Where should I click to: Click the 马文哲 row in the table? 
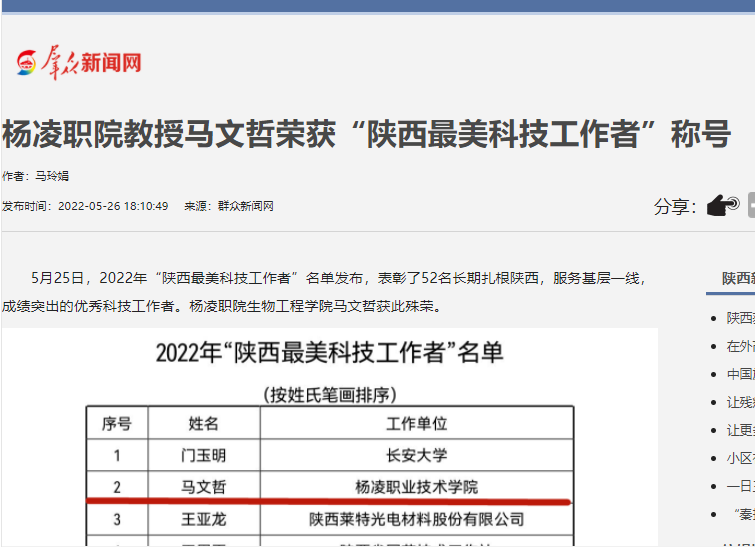[329, 487]
